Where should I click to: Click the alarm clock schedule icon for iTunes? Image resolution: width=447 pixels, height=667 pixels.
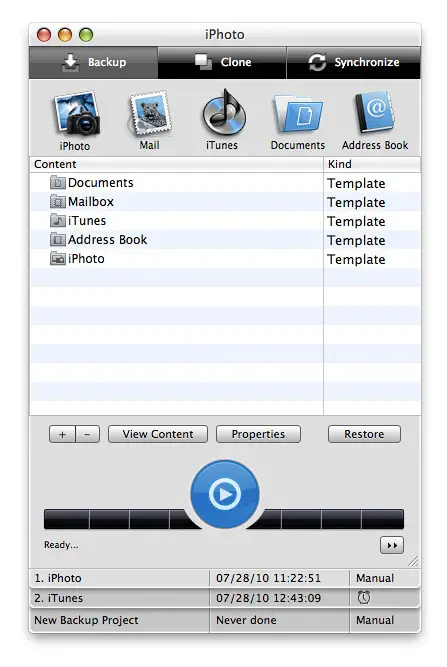click(364, 598)
